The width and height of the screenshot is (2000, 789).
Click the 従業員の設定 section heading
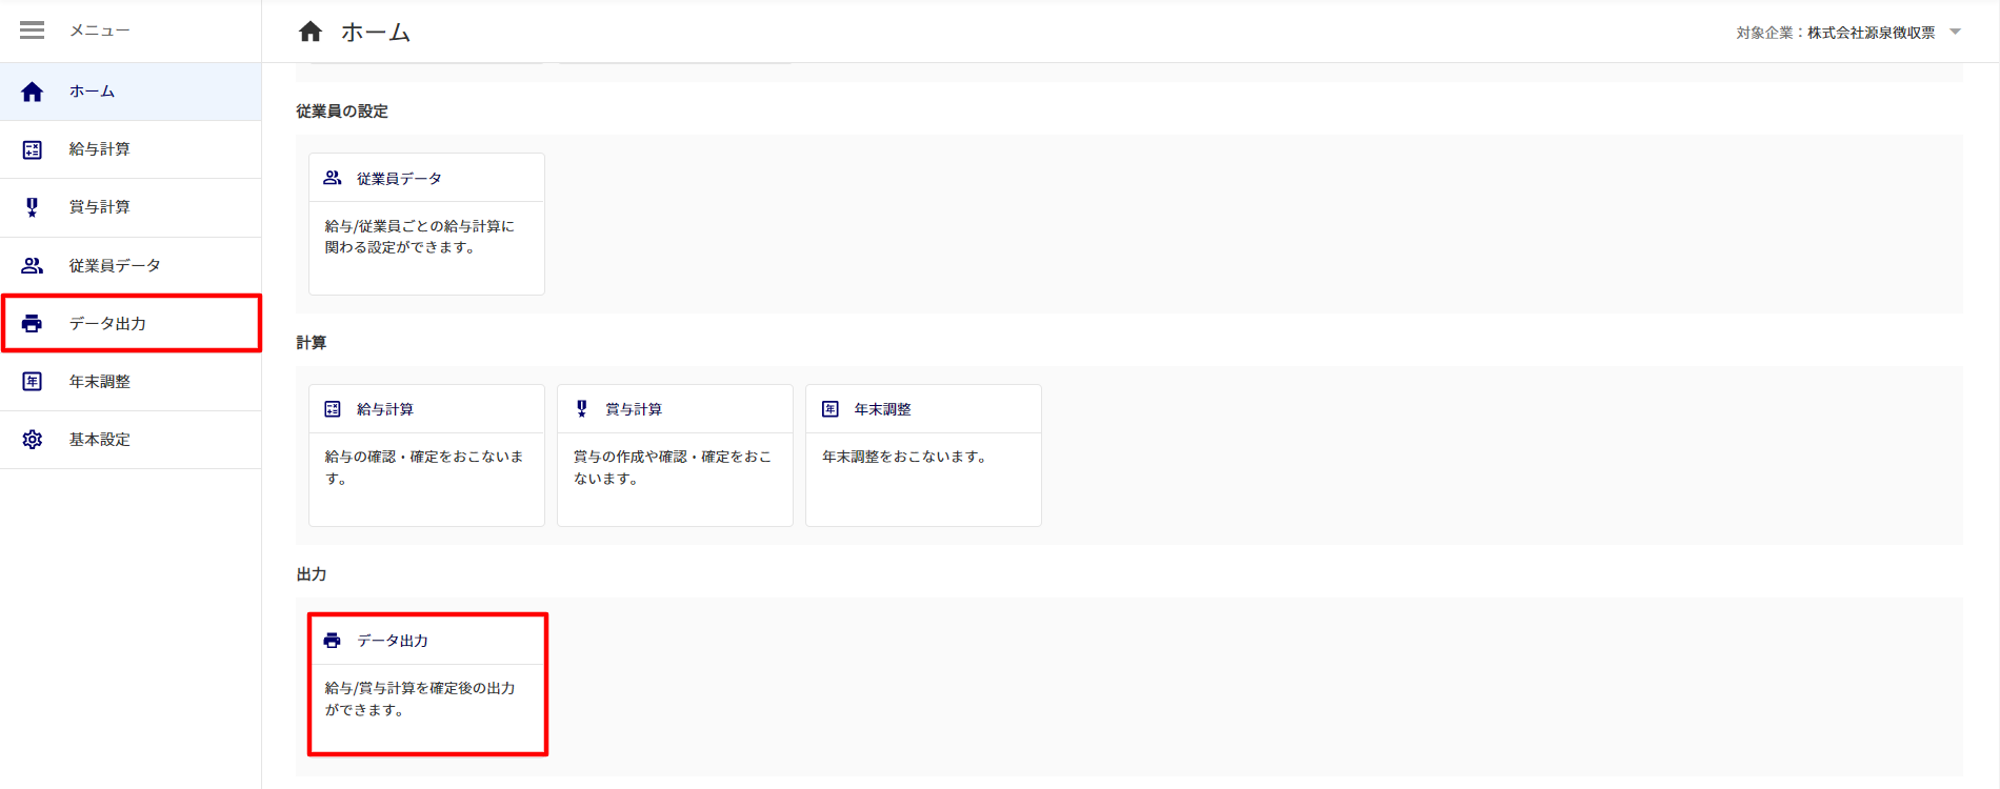342,111
